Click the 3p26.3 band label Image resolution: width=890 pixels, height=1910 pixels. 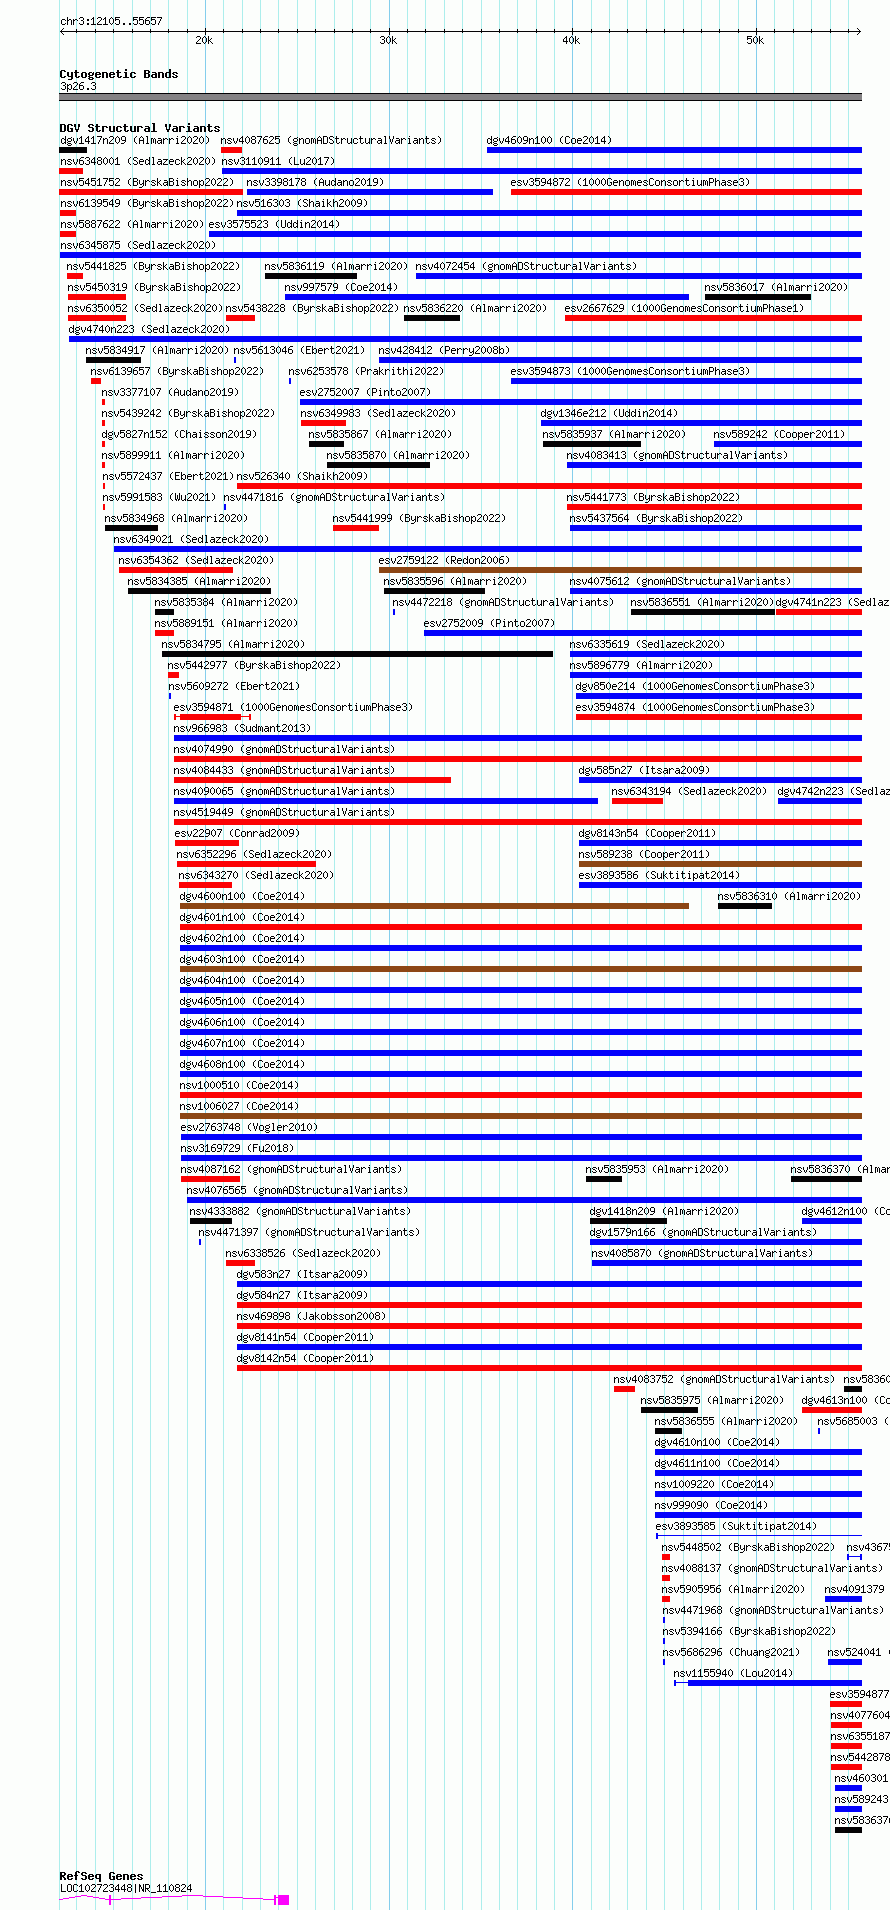tap(78, 87)
